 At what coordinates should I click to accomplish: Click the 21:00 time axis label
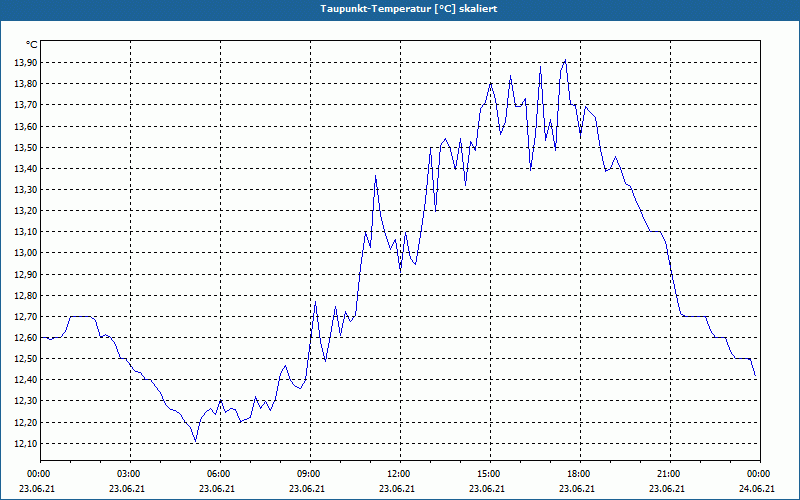[670, 474]
